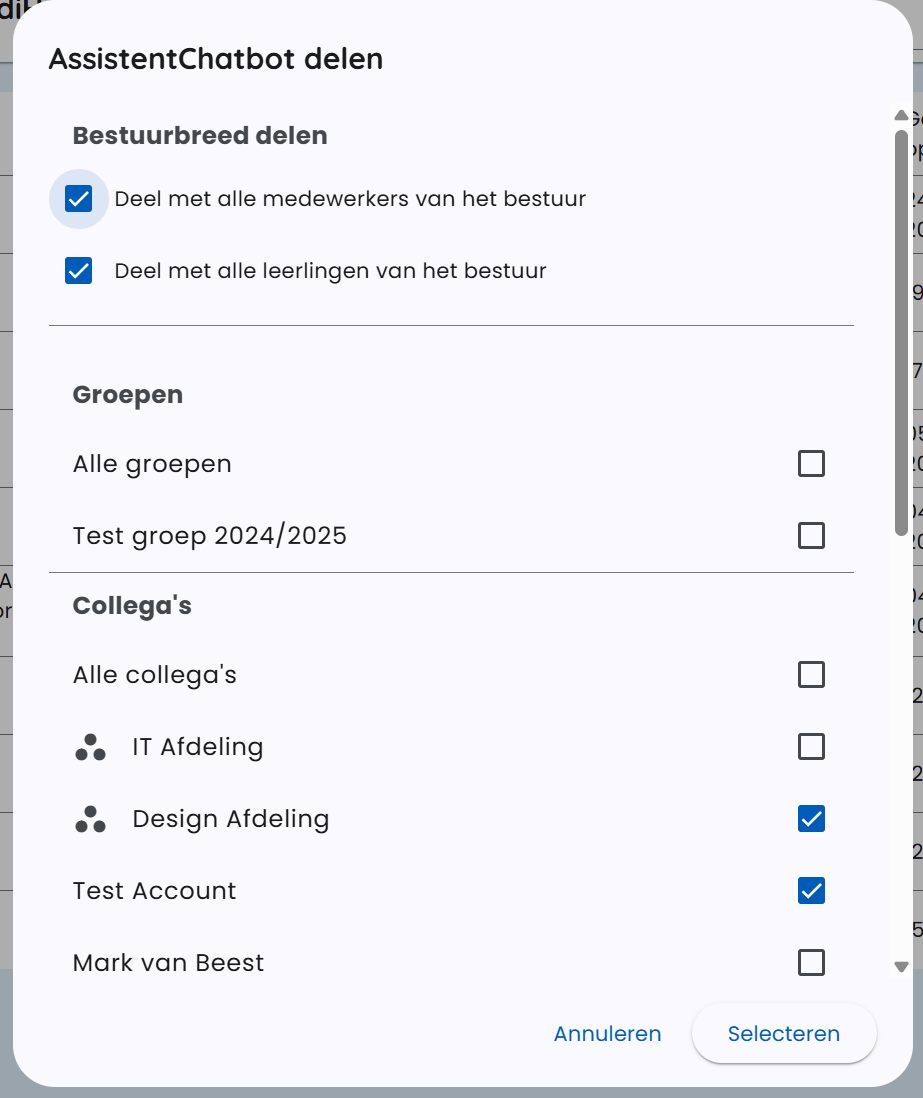This screenshot has height=1098, width=923.
Task: Click the dialog title 'AssistentChatbot delen'
Action: pos(215,59)
